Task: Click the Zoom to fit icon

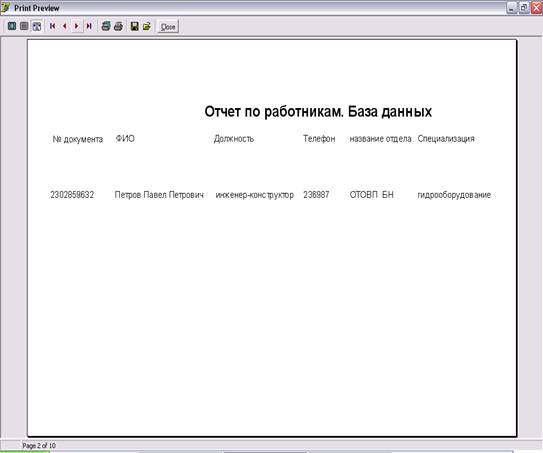Action: pyautogui.click(x=12, y=26)
